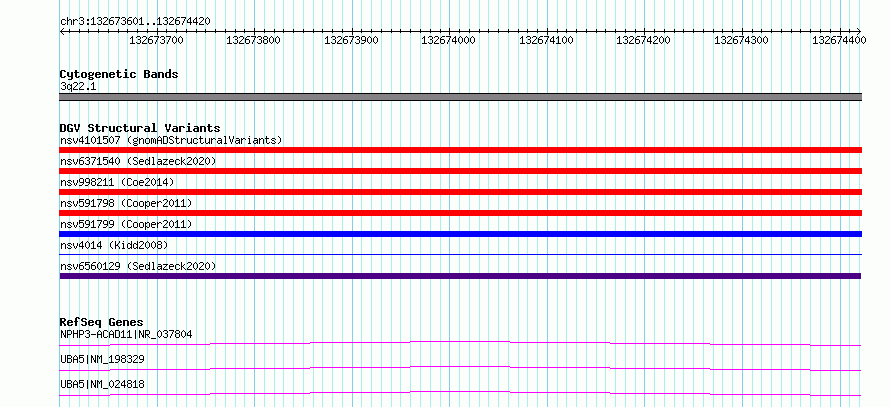Image resolution: width=890 pixels, height=407 pixels.
Task: Click ruler position 132673700
Action: [157, 40]
